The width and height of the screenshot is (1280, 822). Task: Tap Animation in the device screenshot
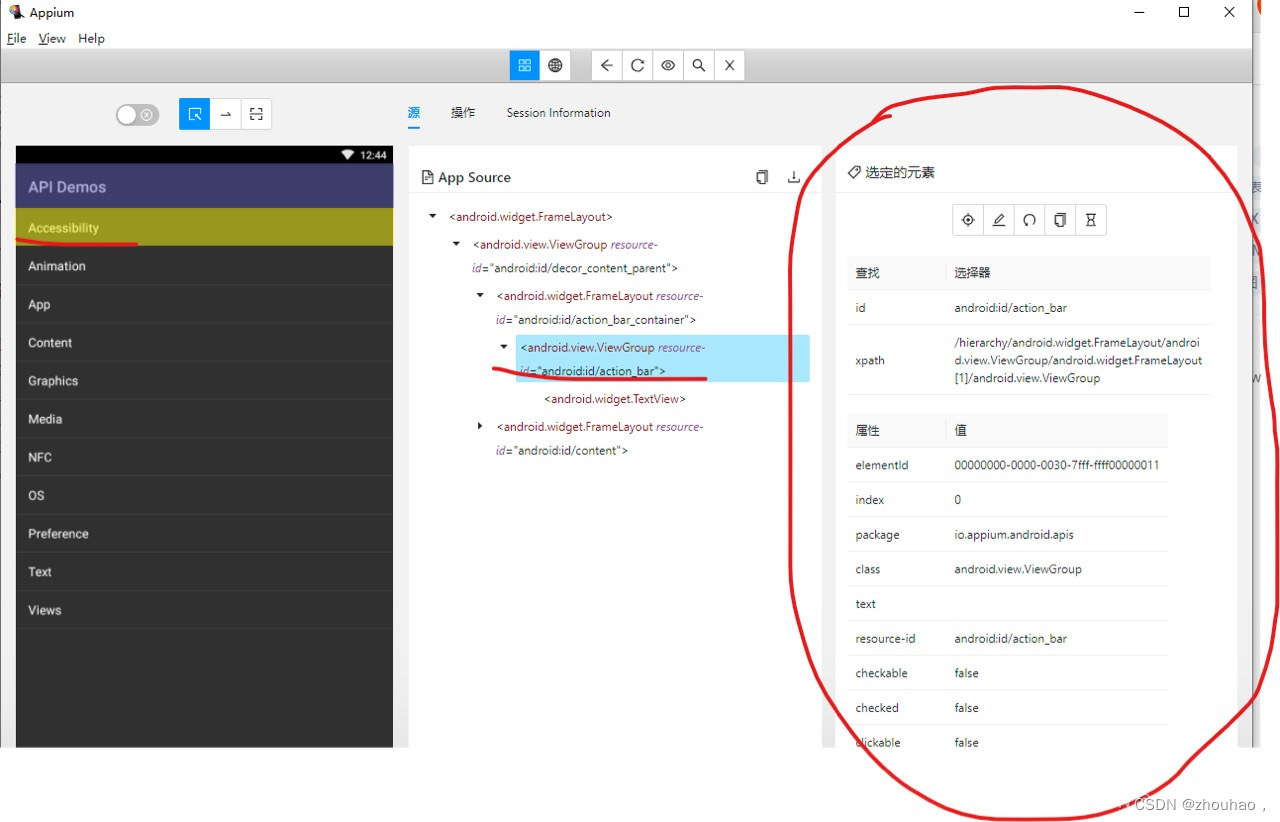tap(204, 266)
